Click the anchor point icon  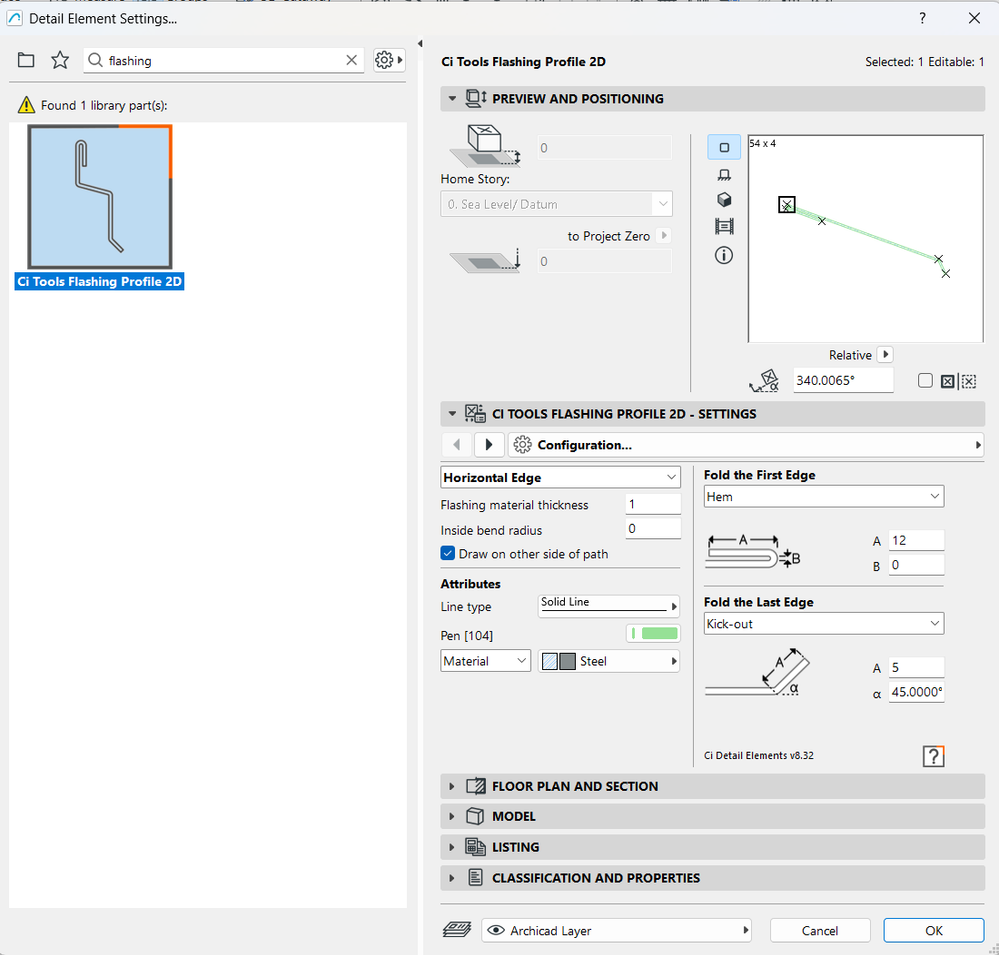947,382
